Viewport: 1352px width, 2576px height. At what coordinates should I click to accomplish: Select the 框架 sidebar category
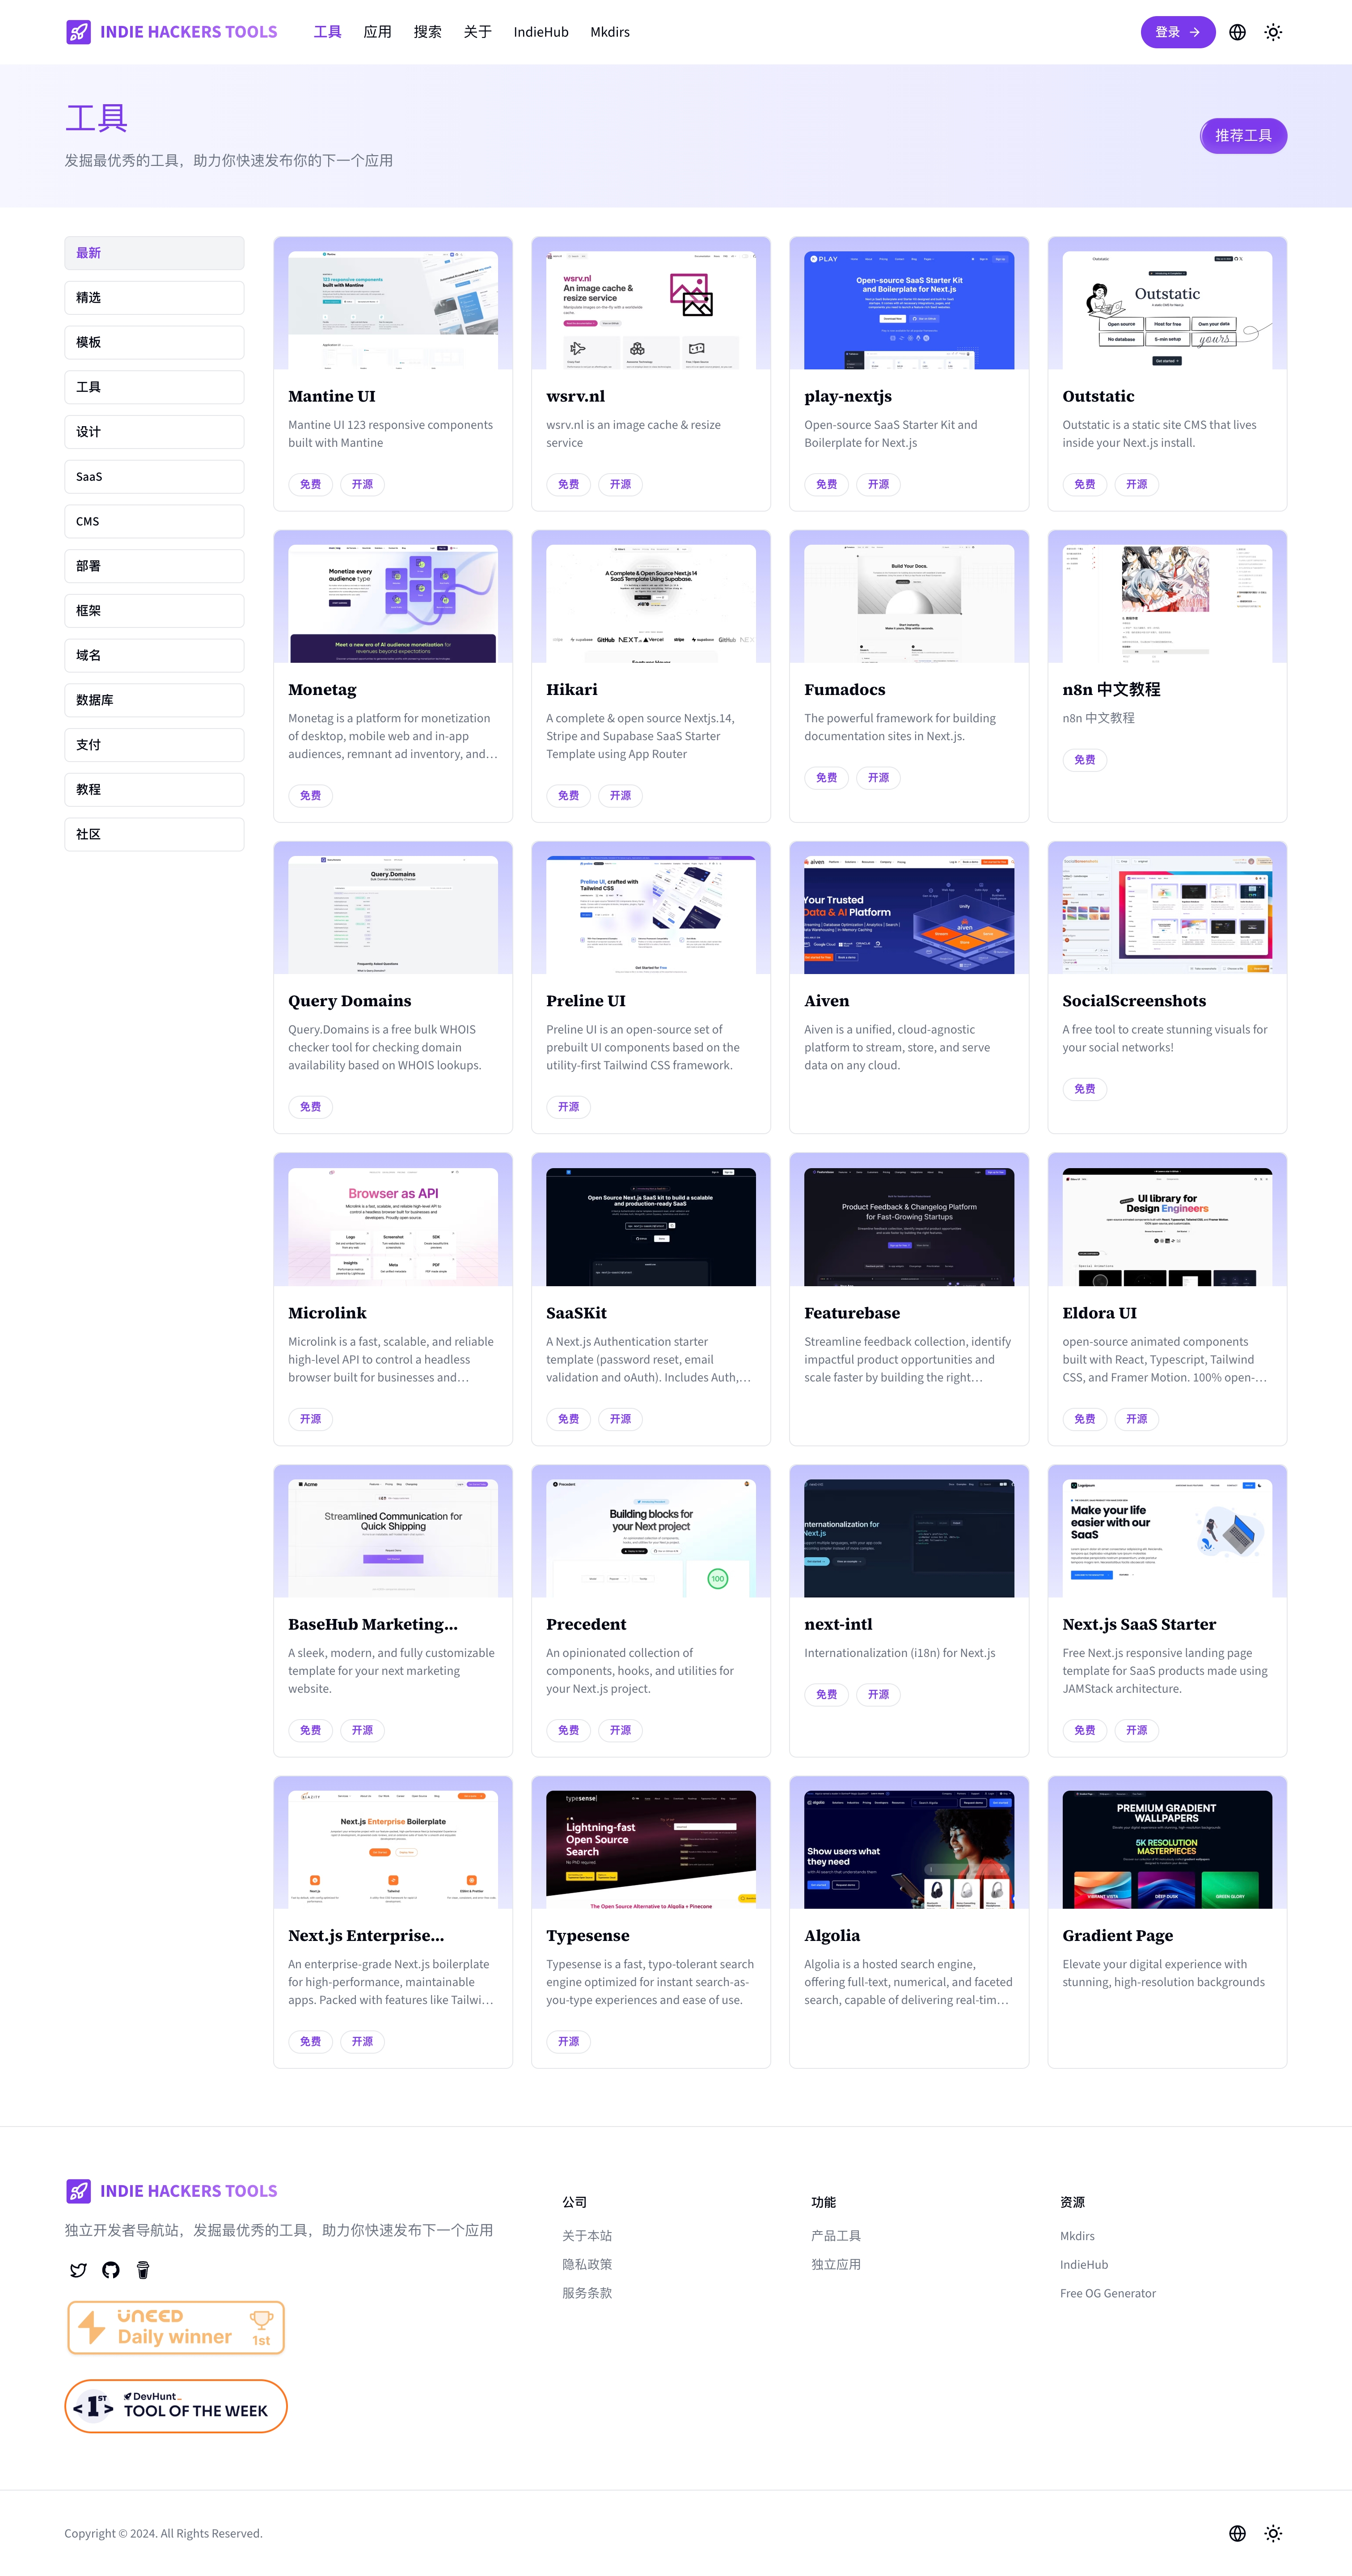154,610
